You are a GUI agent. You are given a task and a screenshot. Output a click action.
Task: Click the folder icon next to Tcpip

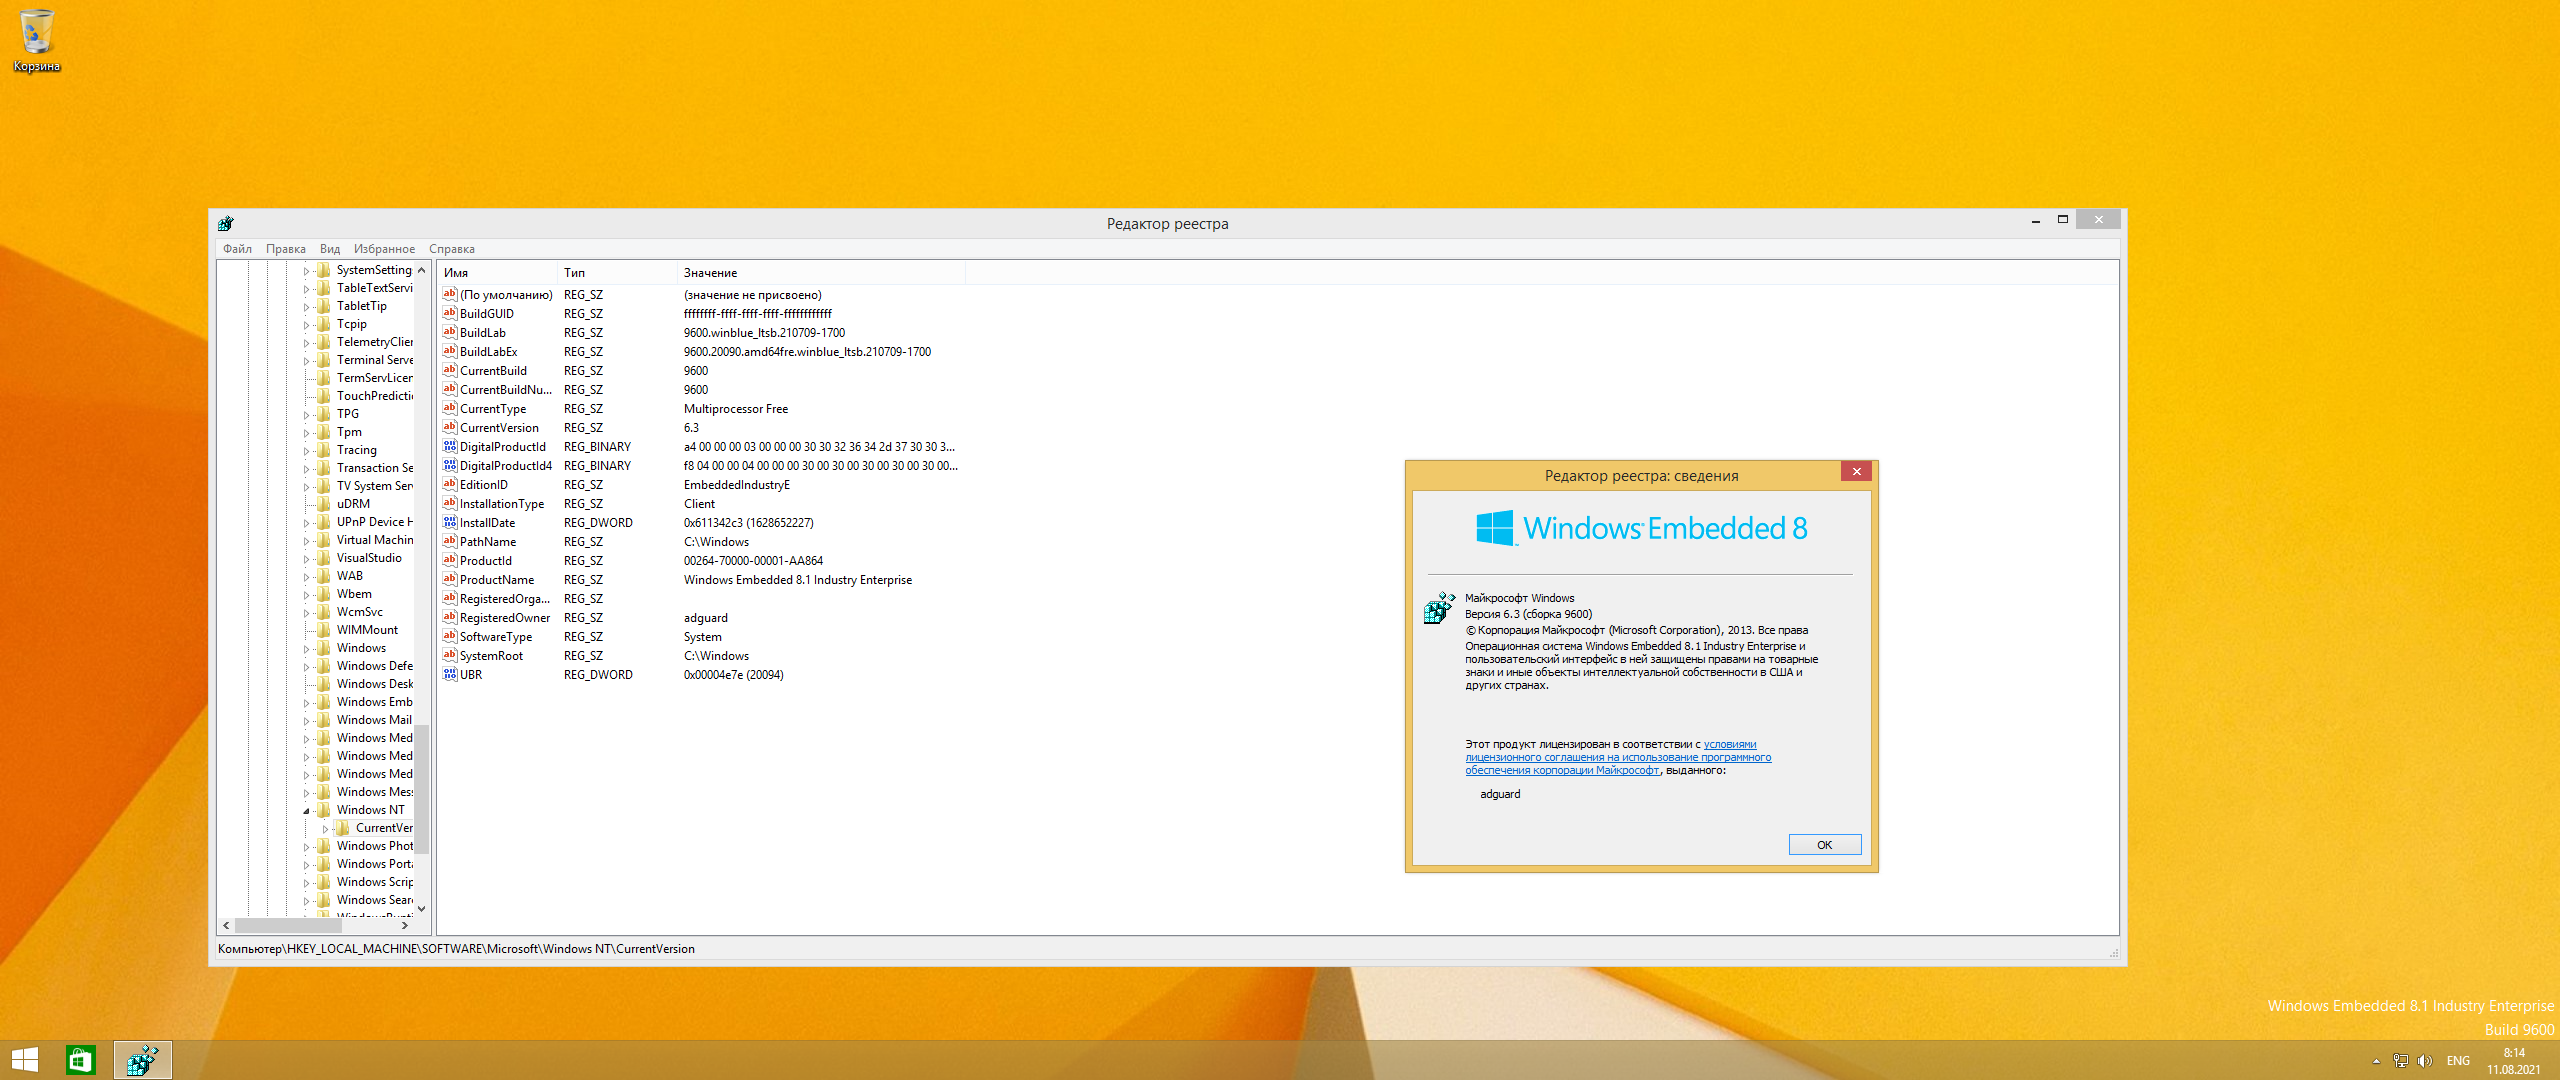click(323, 324)
